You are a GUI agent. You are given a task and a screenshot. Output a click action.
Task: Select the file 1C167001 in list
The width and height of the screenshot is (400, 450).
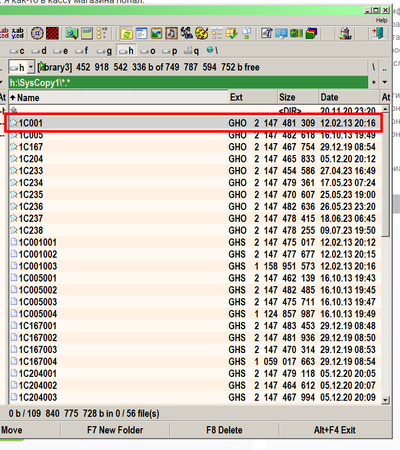(195, 326)
